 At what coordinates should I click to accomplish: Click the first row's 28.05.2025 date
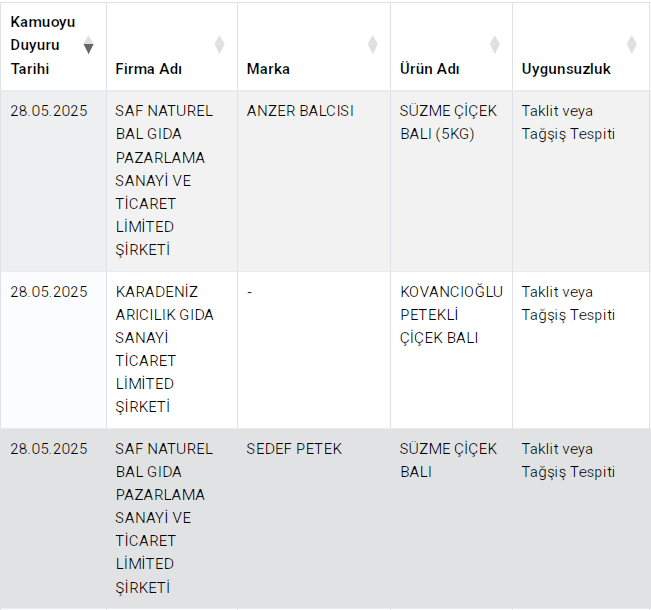tap(49, 111)
